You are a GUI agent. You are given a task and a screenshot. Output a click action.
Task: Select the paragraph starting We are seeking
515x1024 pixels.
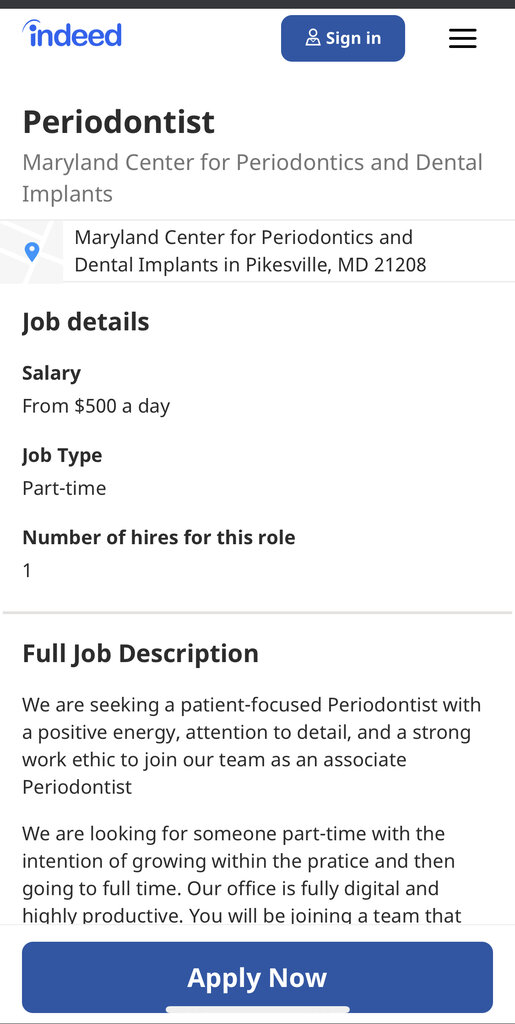click(251, 746)
